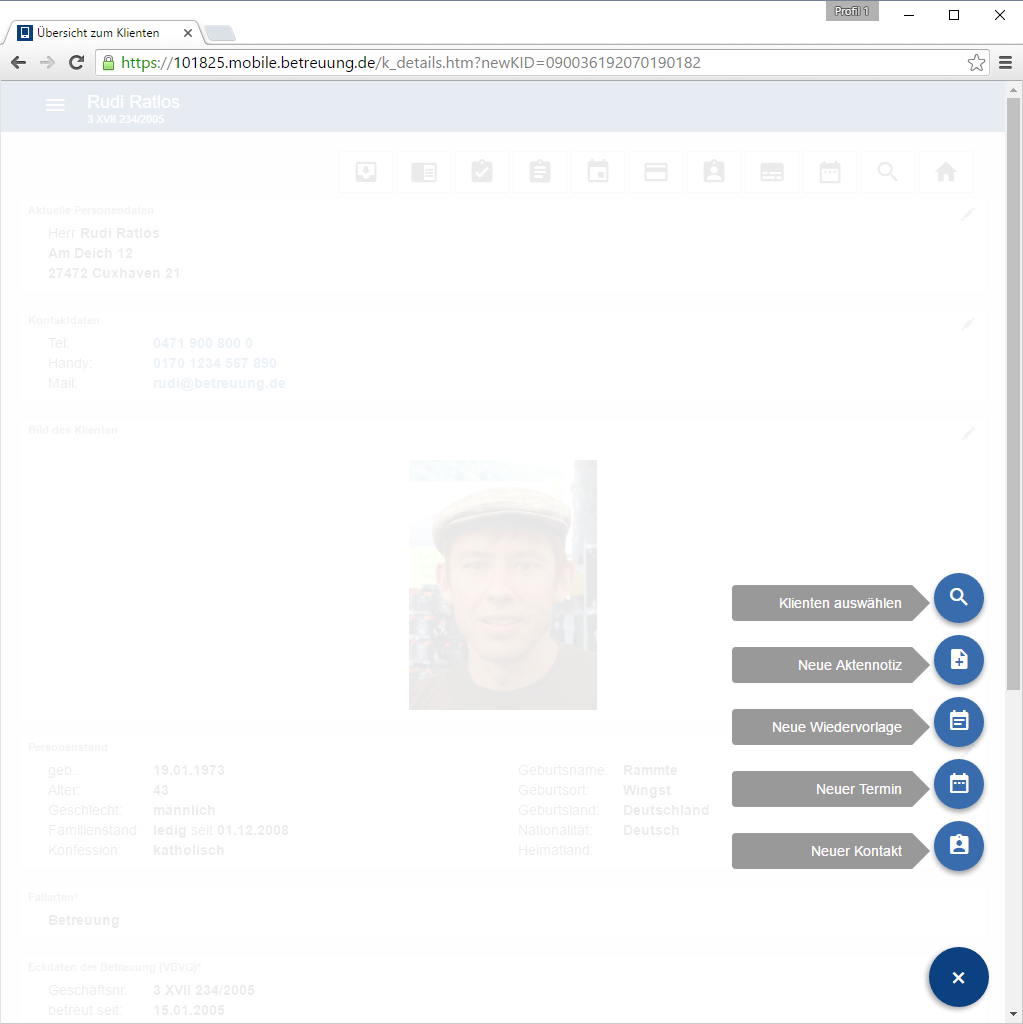Click the Geschlecht value männlich
The height and width of the screenshot is (1024, 1023).
[x=184, y=810]
